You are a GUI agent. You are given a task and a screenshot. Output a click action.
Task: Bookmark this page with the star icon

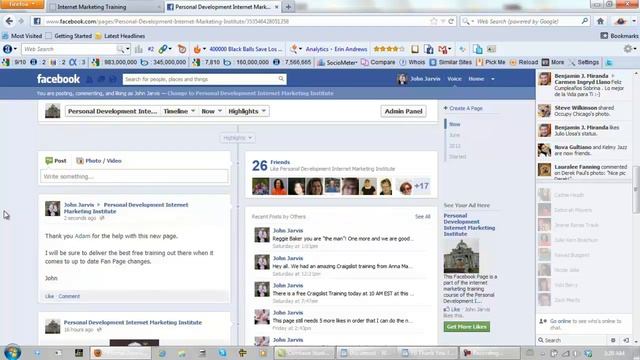coord(433,21)
